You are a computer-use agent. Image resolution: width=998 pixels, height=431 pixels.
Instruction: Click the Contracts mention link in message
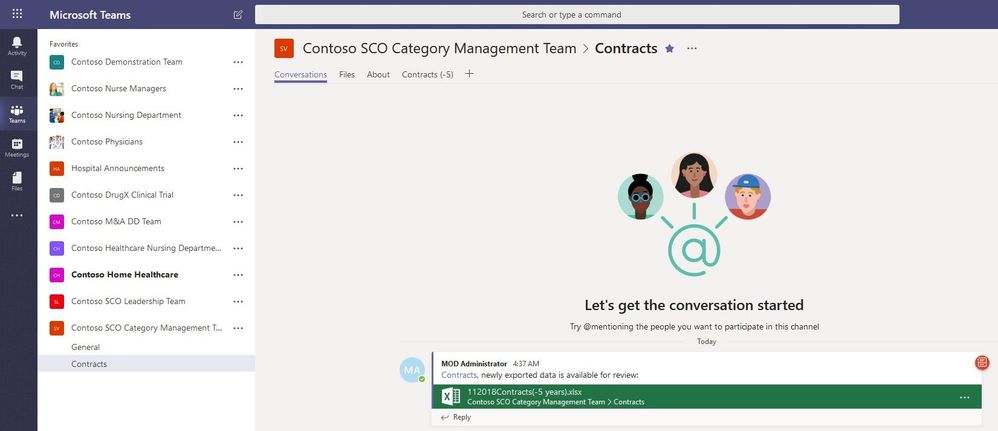point(458,375)
